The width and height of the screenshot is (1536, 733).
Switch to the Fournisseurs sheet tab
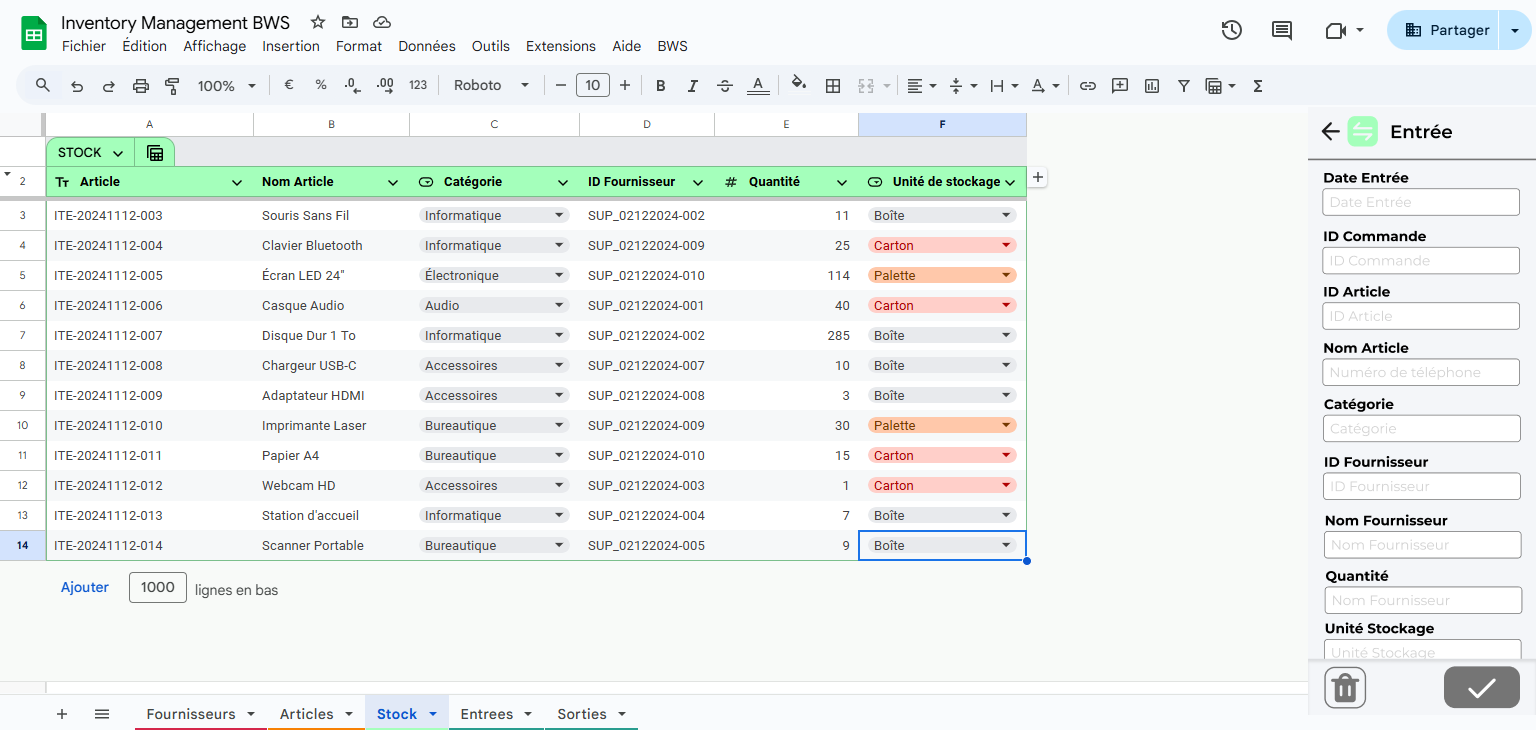tap(191, 714)
